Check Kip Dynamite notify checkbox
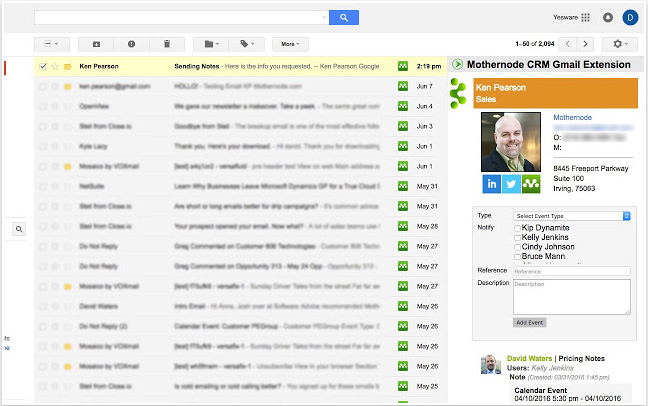The width and height of the screenshot is (648, 406). [517, 228]
